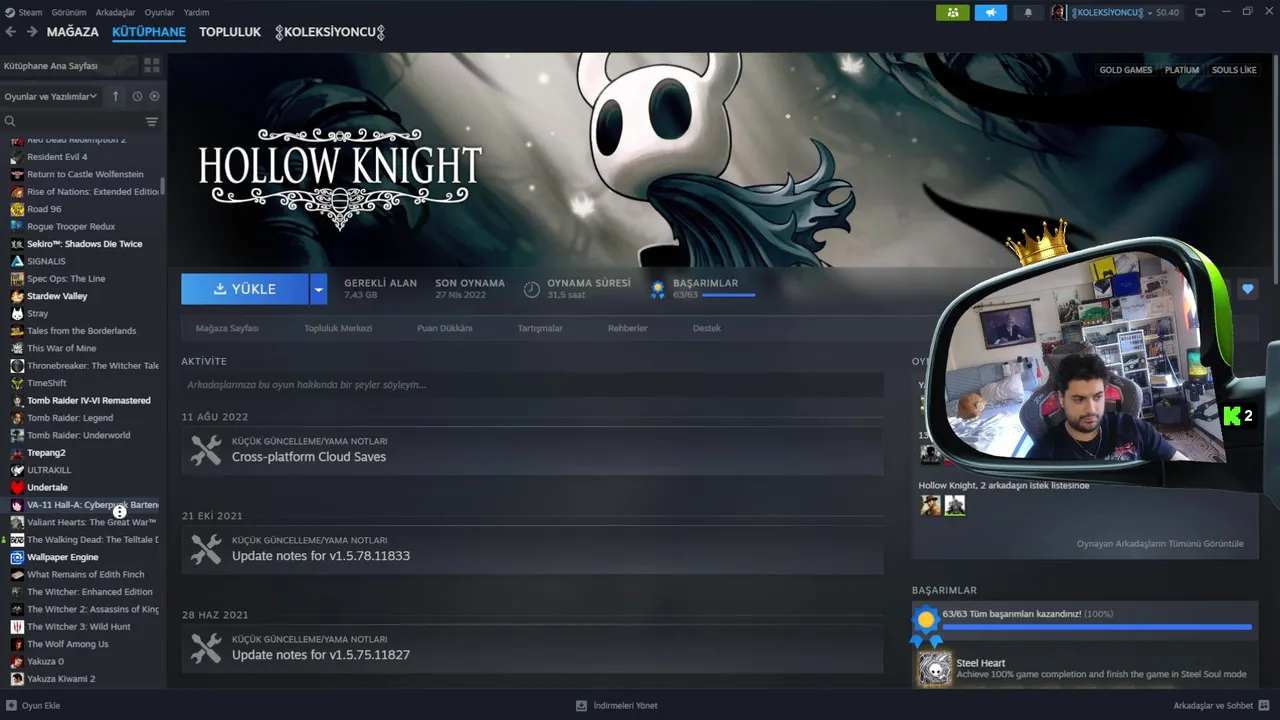Image resolution: width=1280 pixels, height=720 pixels.
Task: Select SIGNALIS in library list
Action: coord(46,261)
